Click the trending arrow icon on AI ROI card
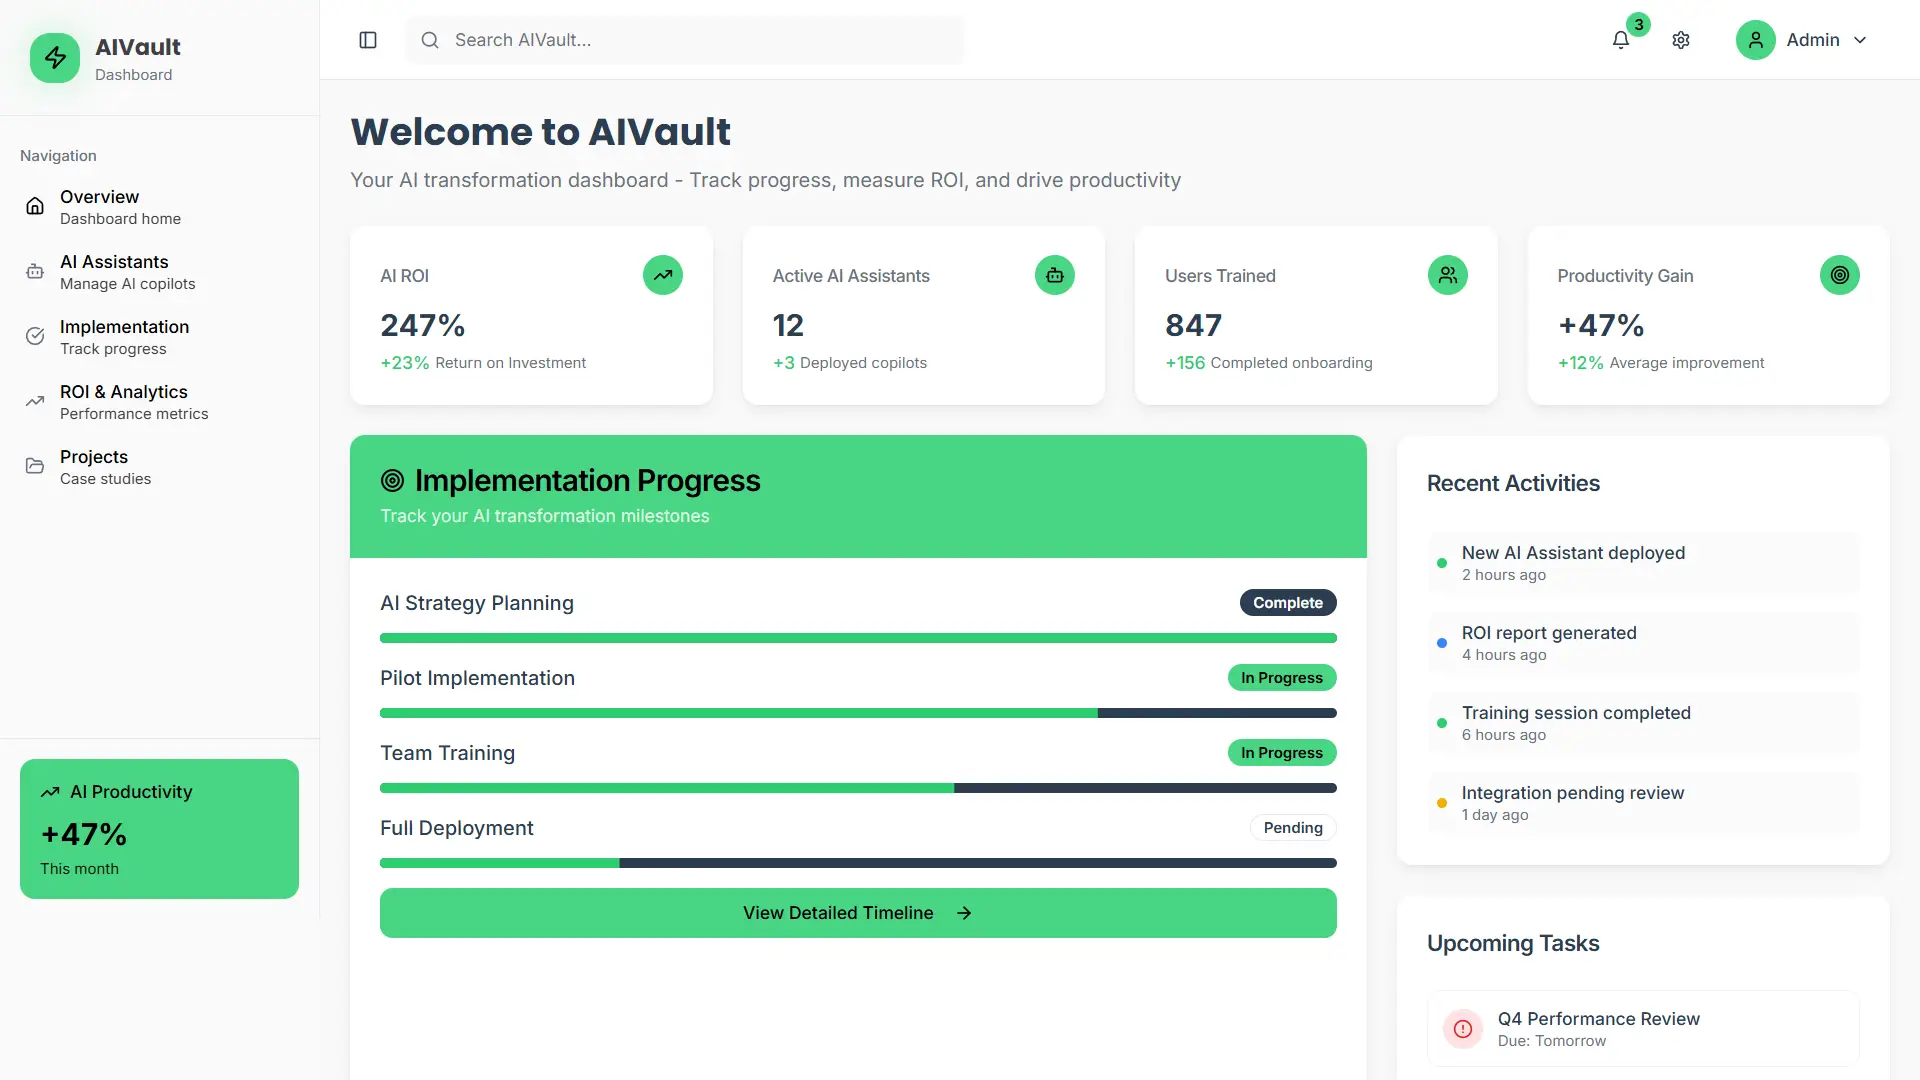Viewport: 1920px width, 1080px height. click(663, 275)
